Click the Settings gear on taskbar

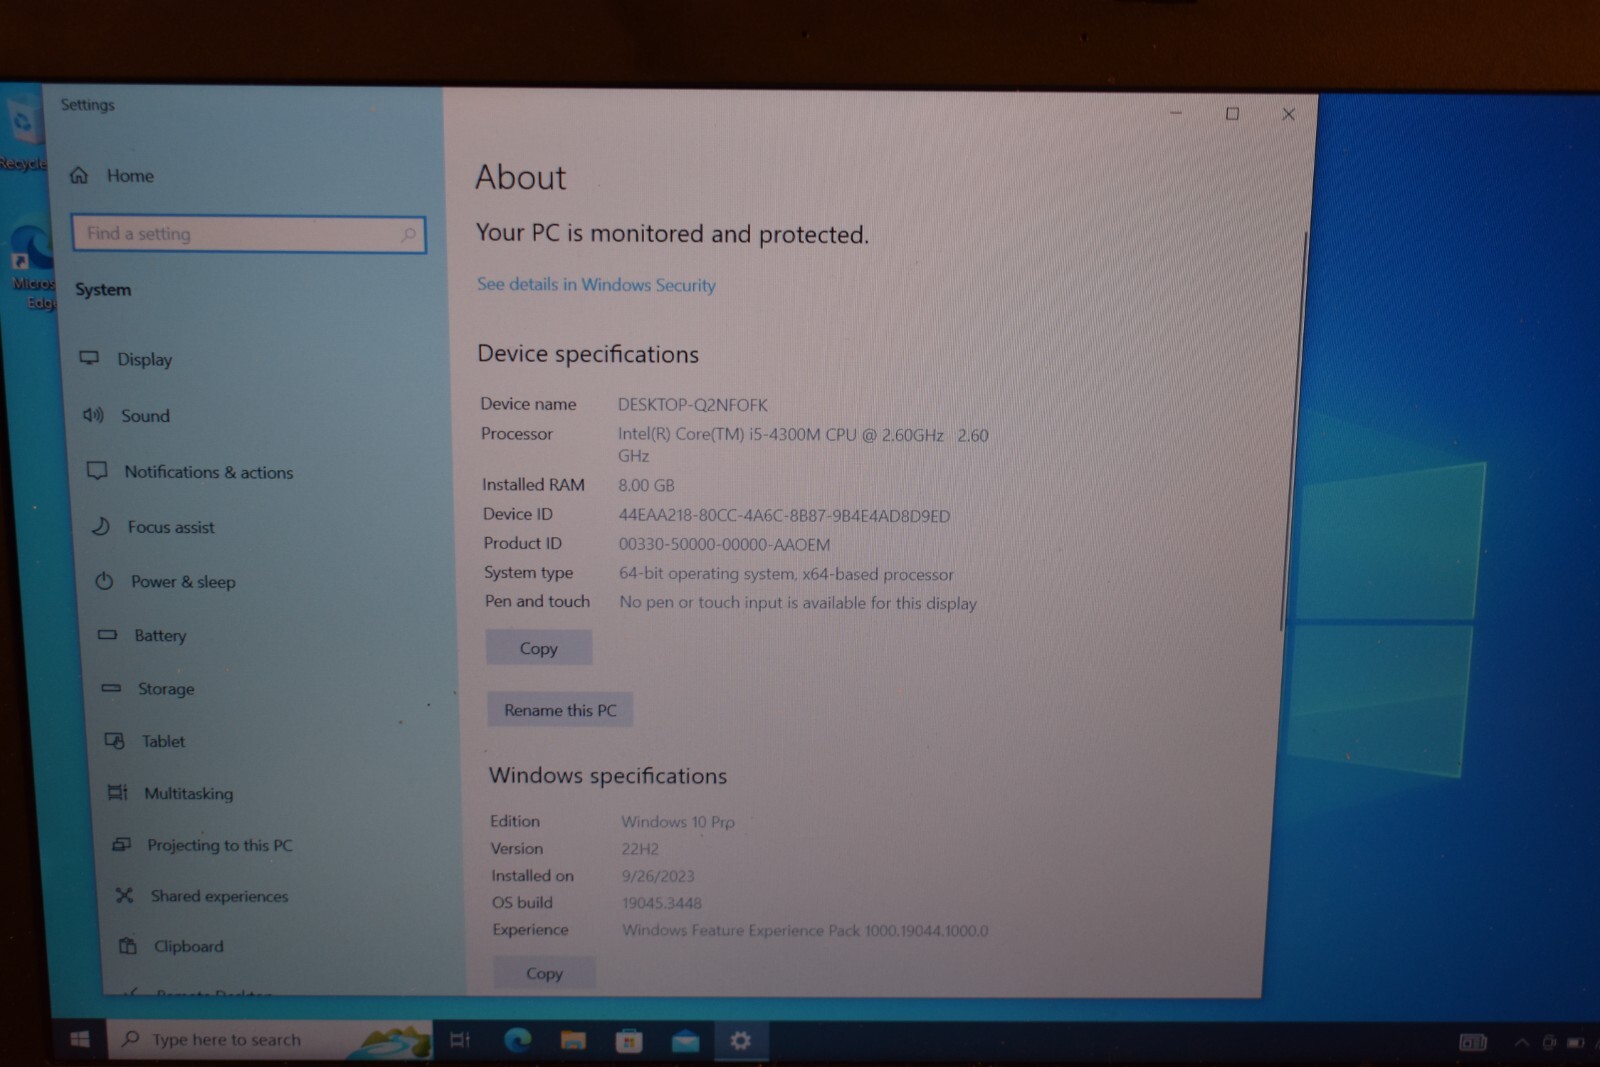tap(740, 1041)
